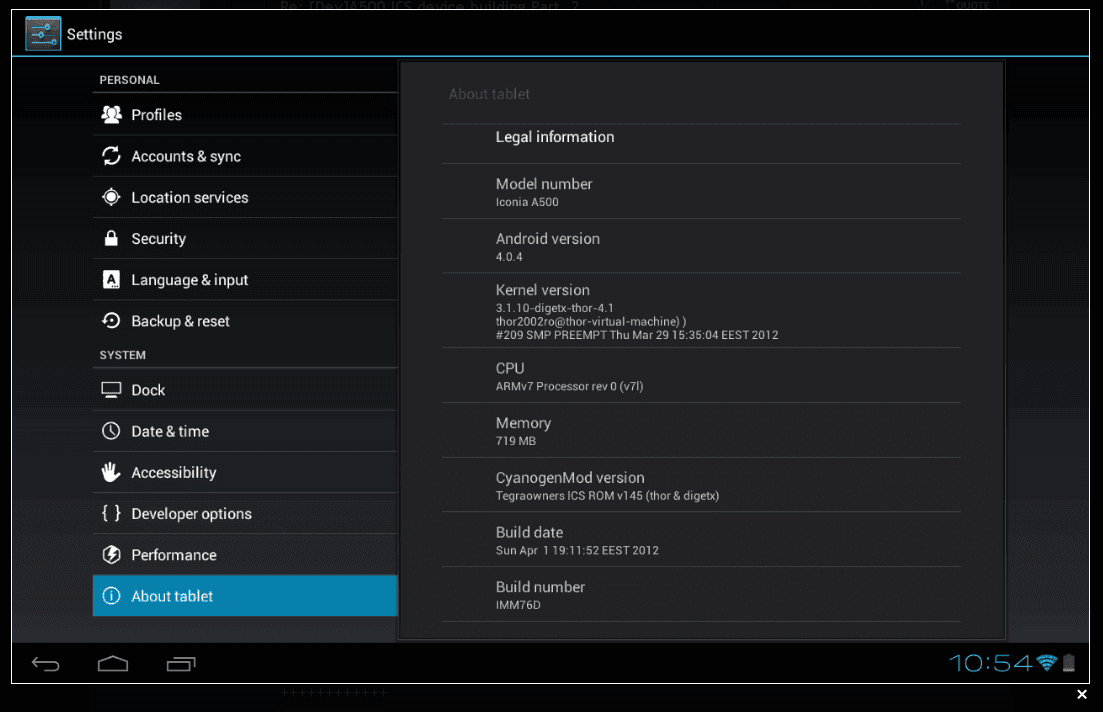Tap the Security padlock icon

111,239
